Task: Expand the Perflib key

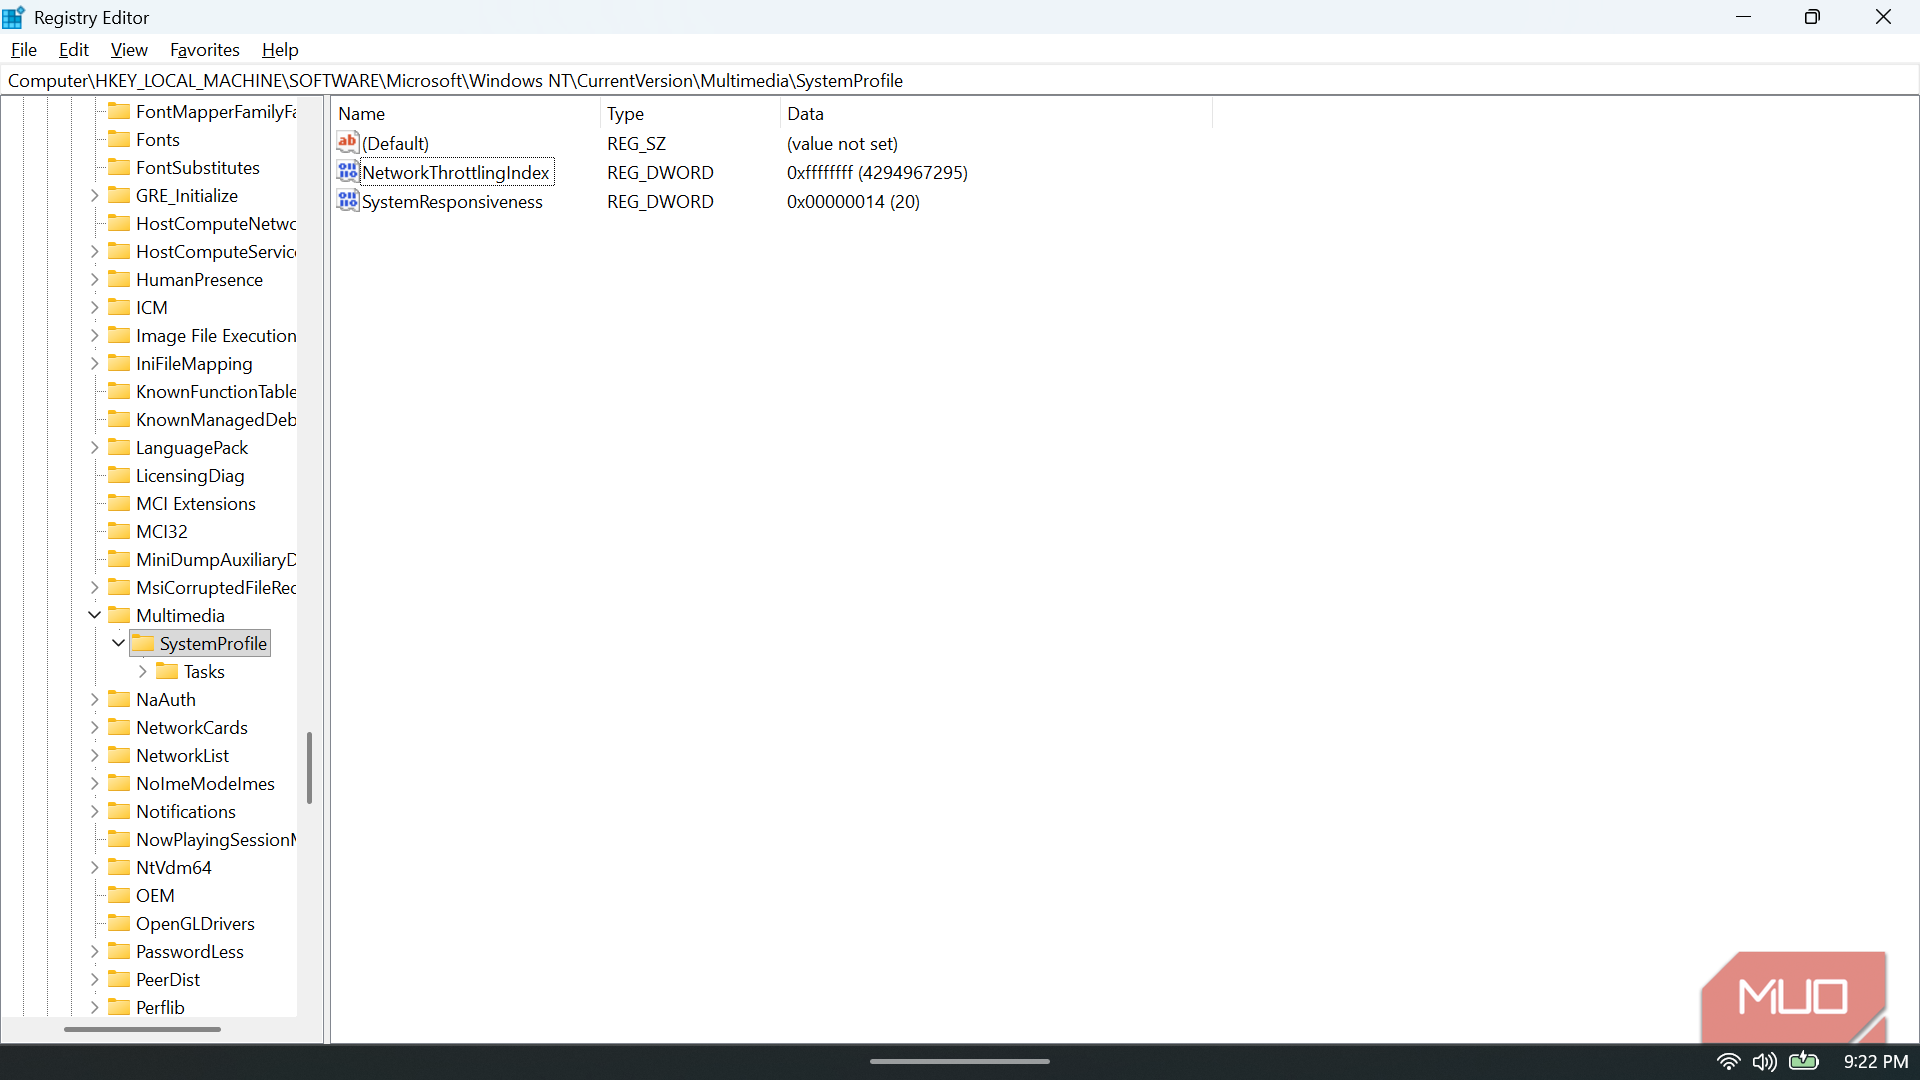Action: [95, 1007]
